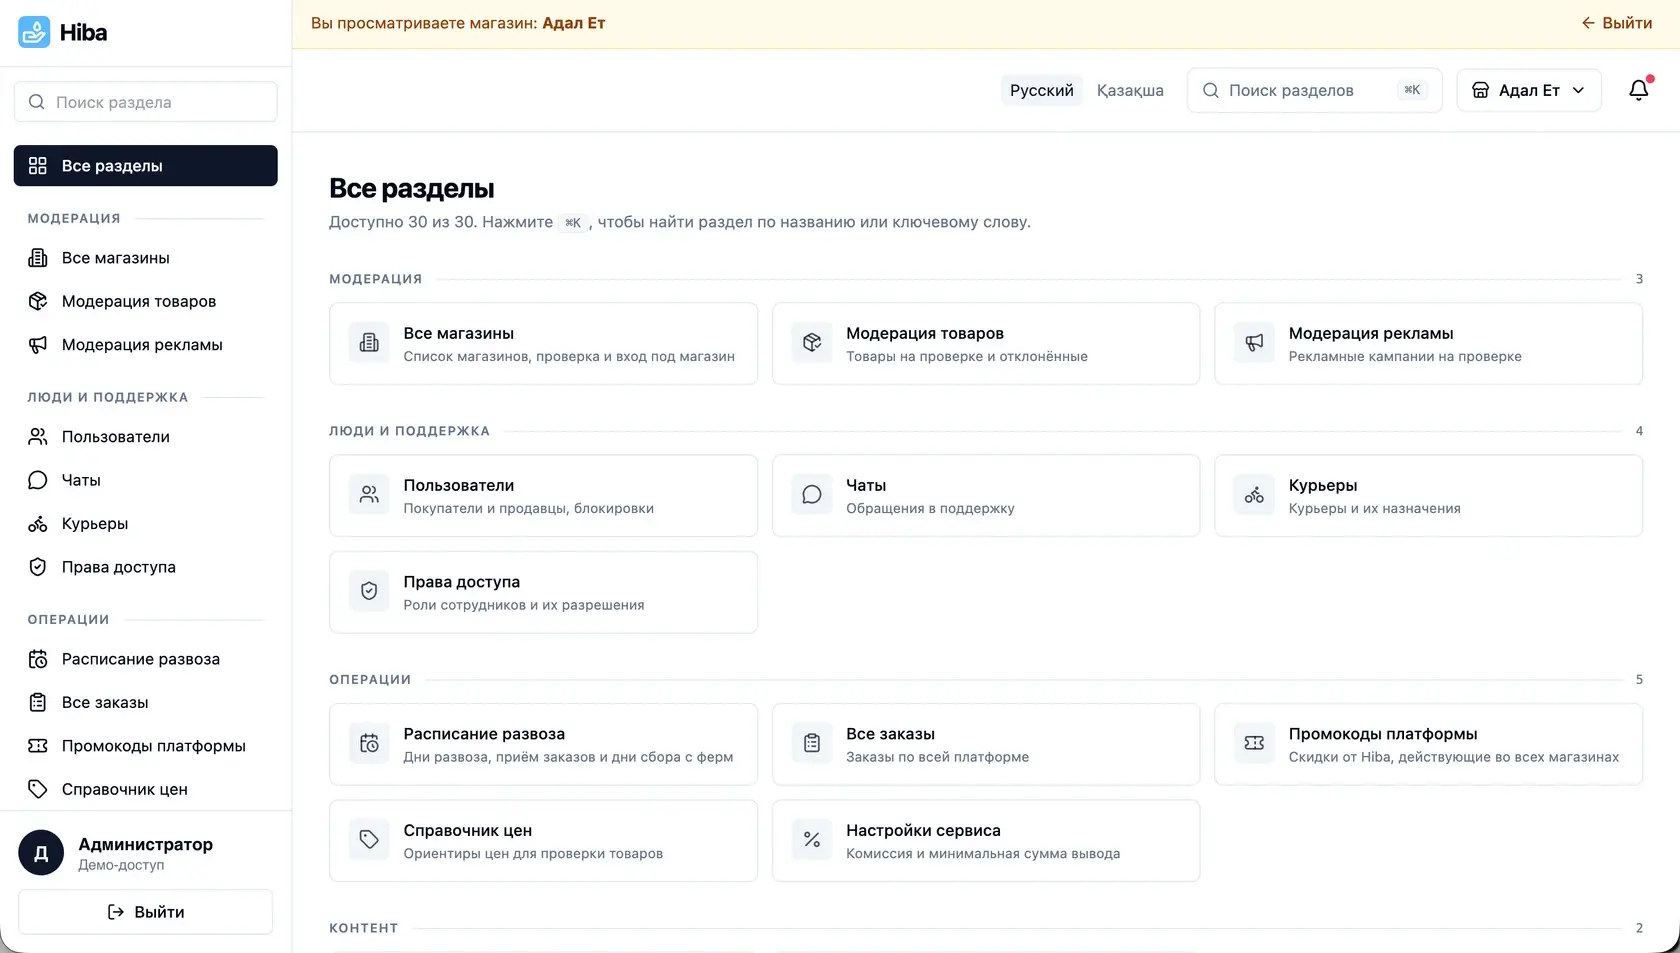Open notifications bell
This screenshot has height=953, width=1680.
click(x=1639, y=90)
